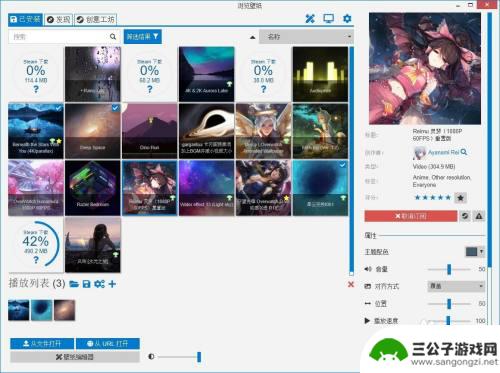Report wallpaper with the warning triangle icon

coord(479,216)
